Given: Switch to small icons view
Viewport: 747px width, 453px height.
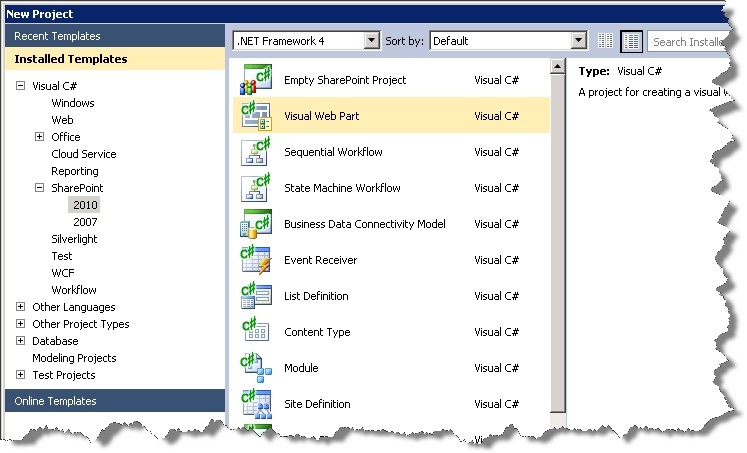Looking at the screenshot, I should (x=605, y=41).
